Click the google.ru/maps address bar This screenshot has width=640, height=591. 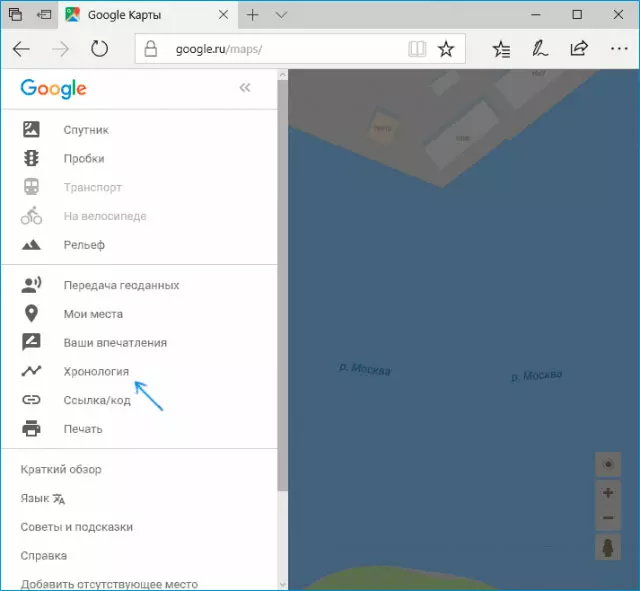(x=280, y=49)
